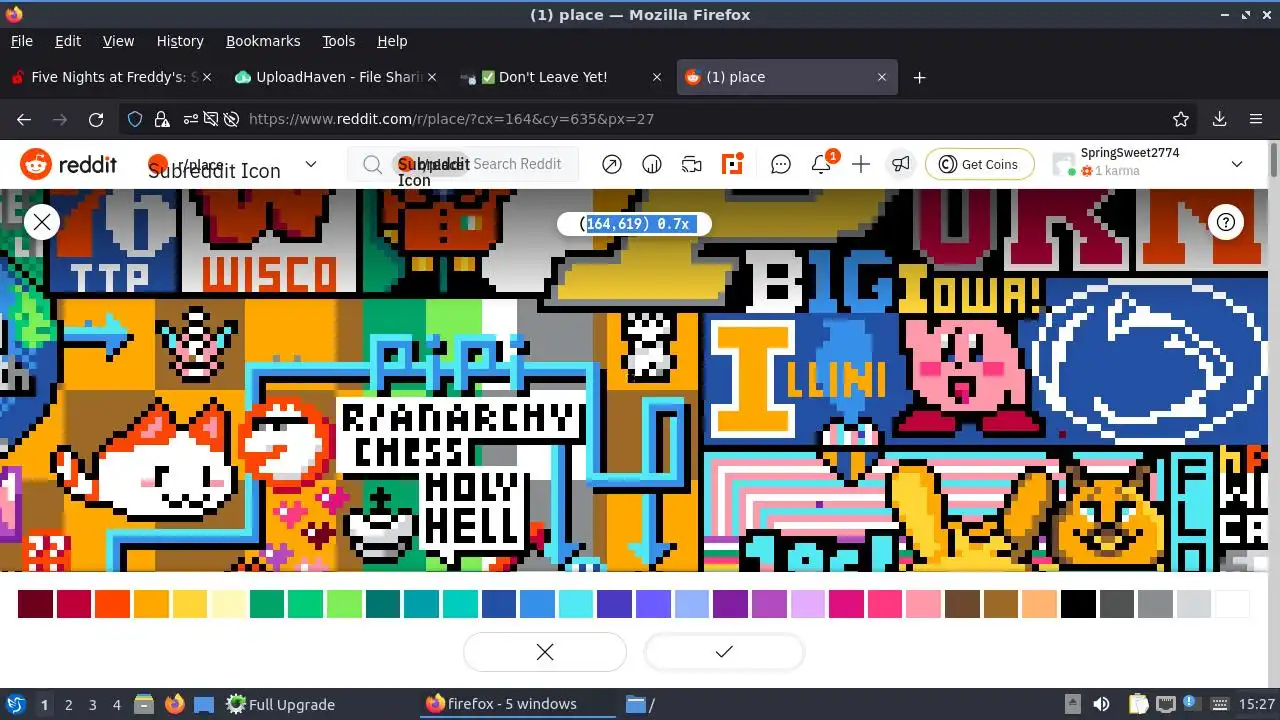
Task: Click the taskbar clock showing 15:27
Action: (x=1257, y=704)
